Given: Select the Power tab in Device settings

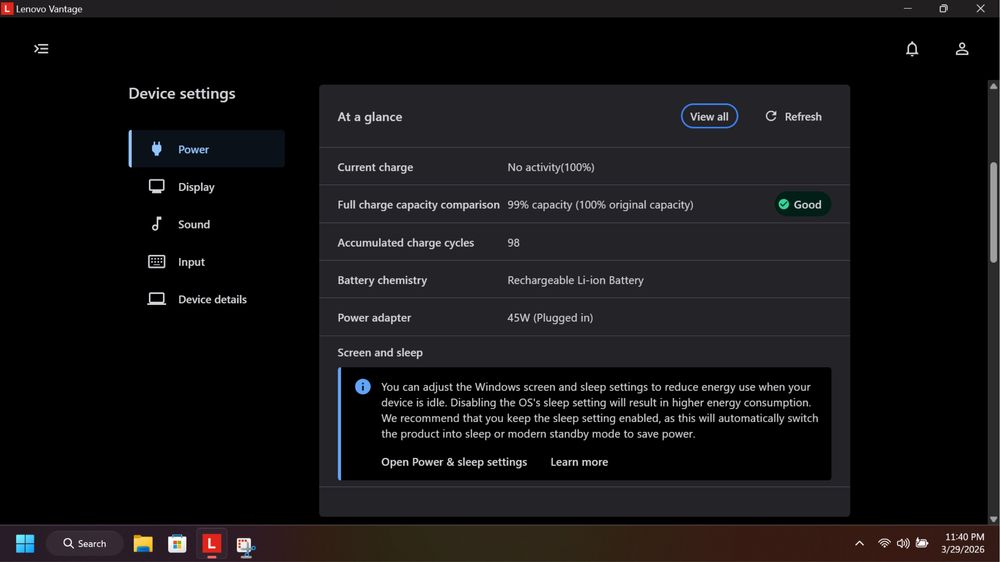Looking at the screenshot, I should (x=207, y=149).
